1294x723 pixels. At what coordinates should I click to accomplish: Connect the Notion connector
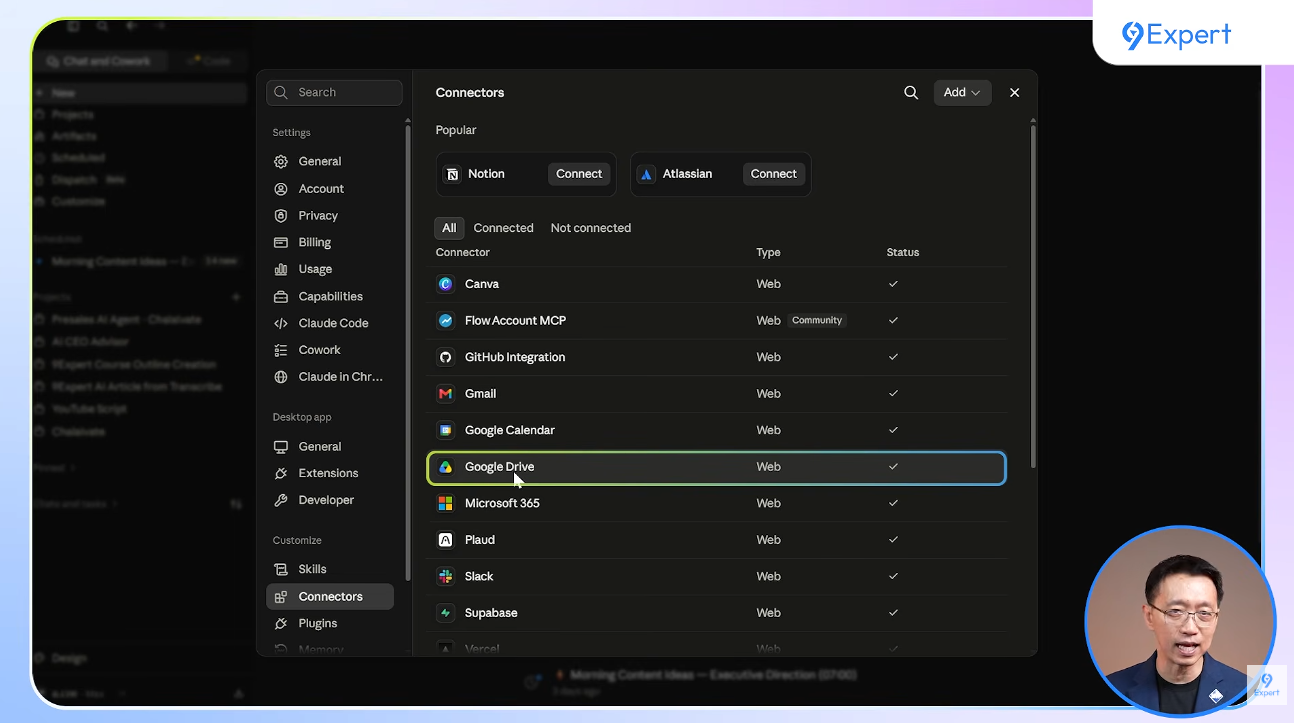click(579, 174)
